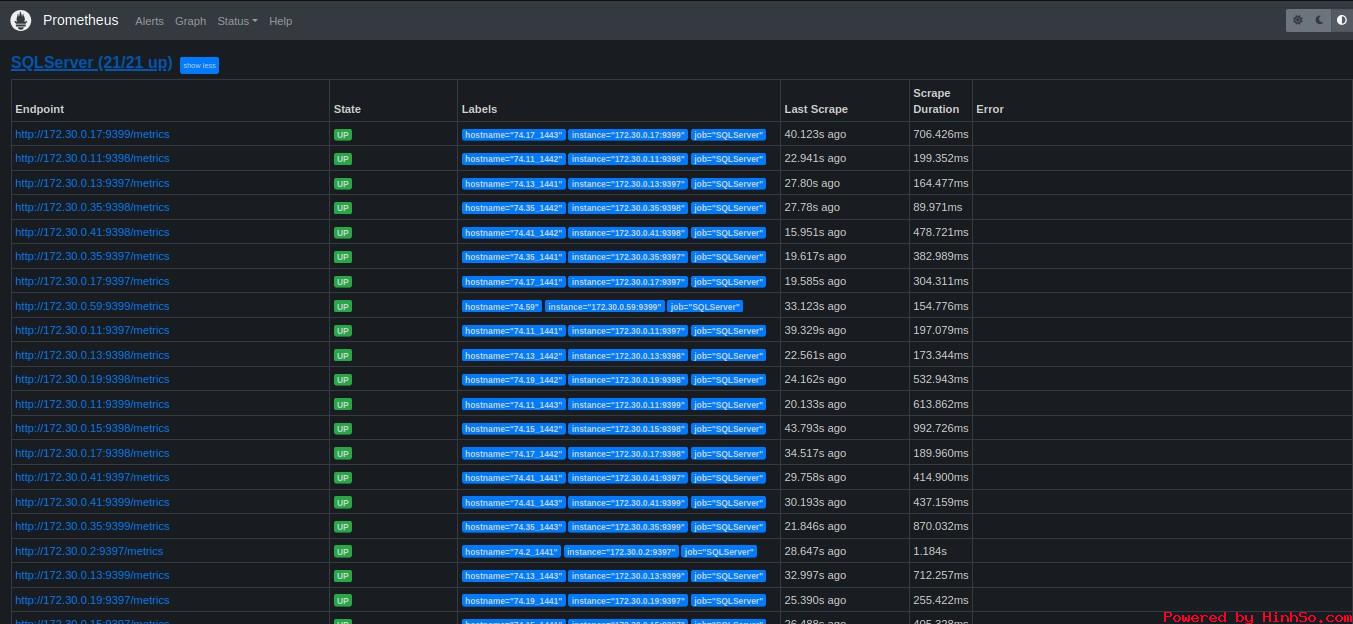
Task: Open the Status dropdown menu
Action: [x=237, y=21]
